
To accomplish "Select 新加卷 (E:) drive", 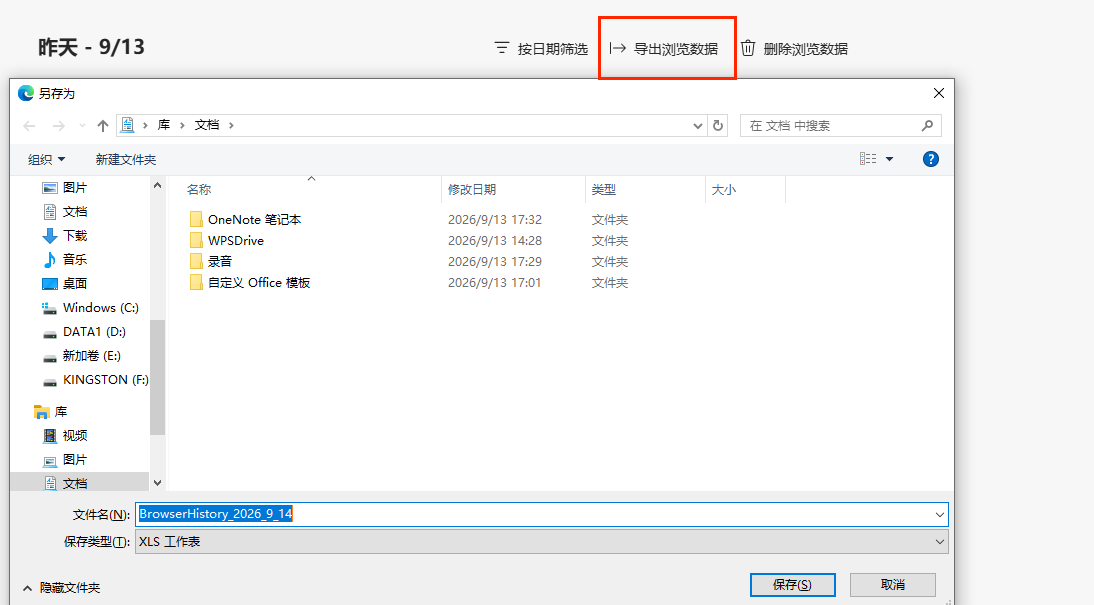I will (x=82, y=356).
